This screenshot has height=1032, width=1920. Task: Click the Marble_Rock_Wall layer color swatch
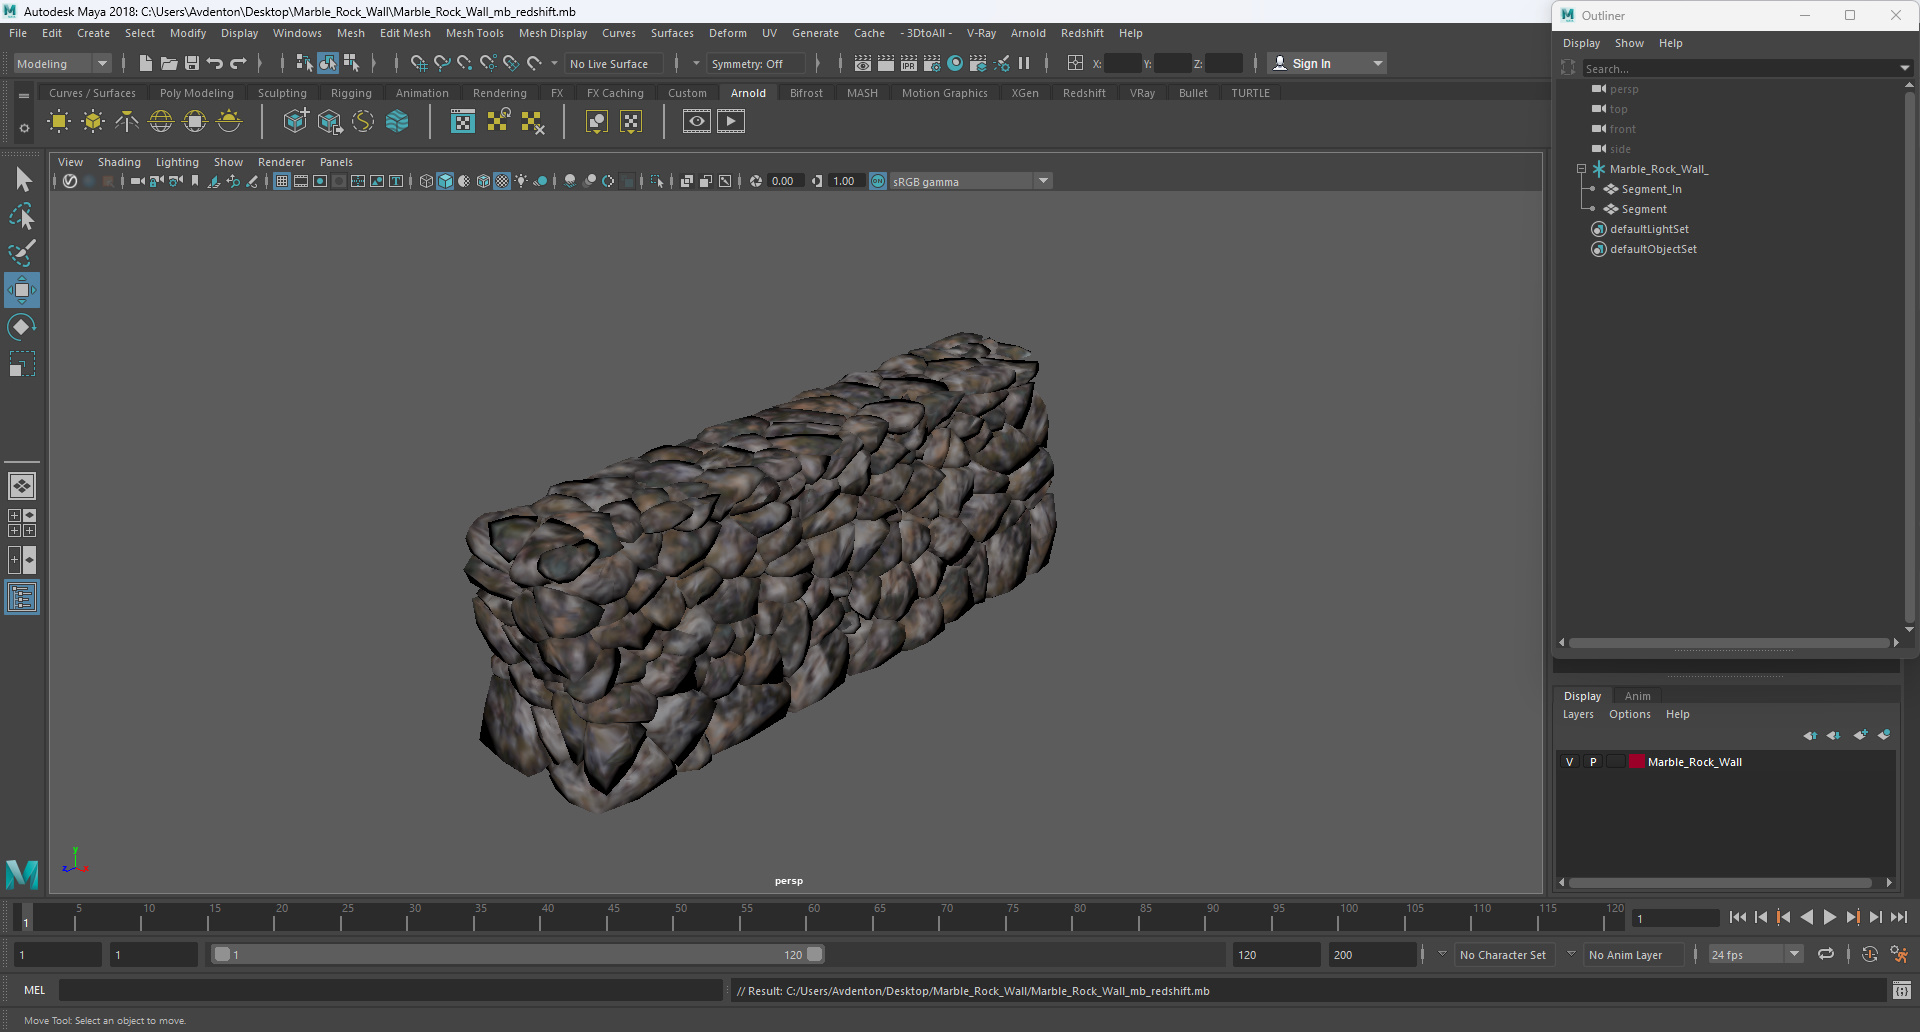point(1637,762)
